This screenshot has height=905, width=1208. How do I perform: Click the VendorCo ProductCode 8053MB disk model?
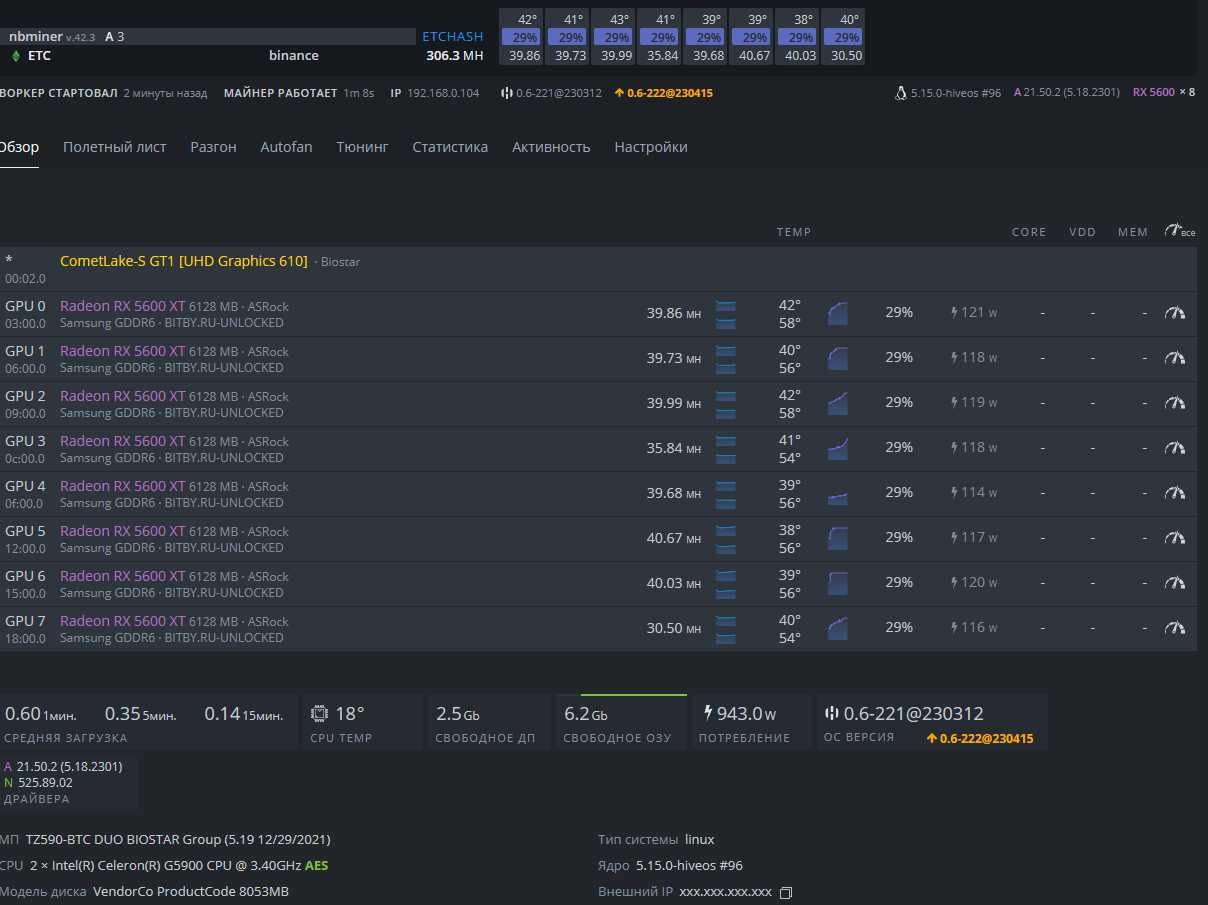coord(191,891)
